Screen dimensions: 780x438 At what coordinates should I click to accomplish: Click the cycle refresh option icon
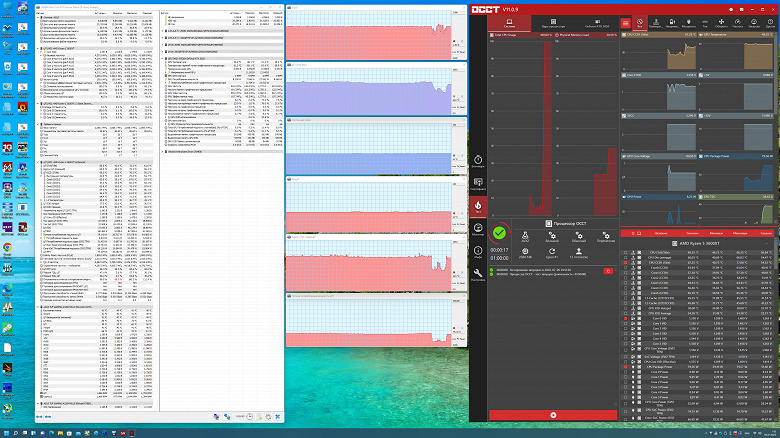[552, 253]
